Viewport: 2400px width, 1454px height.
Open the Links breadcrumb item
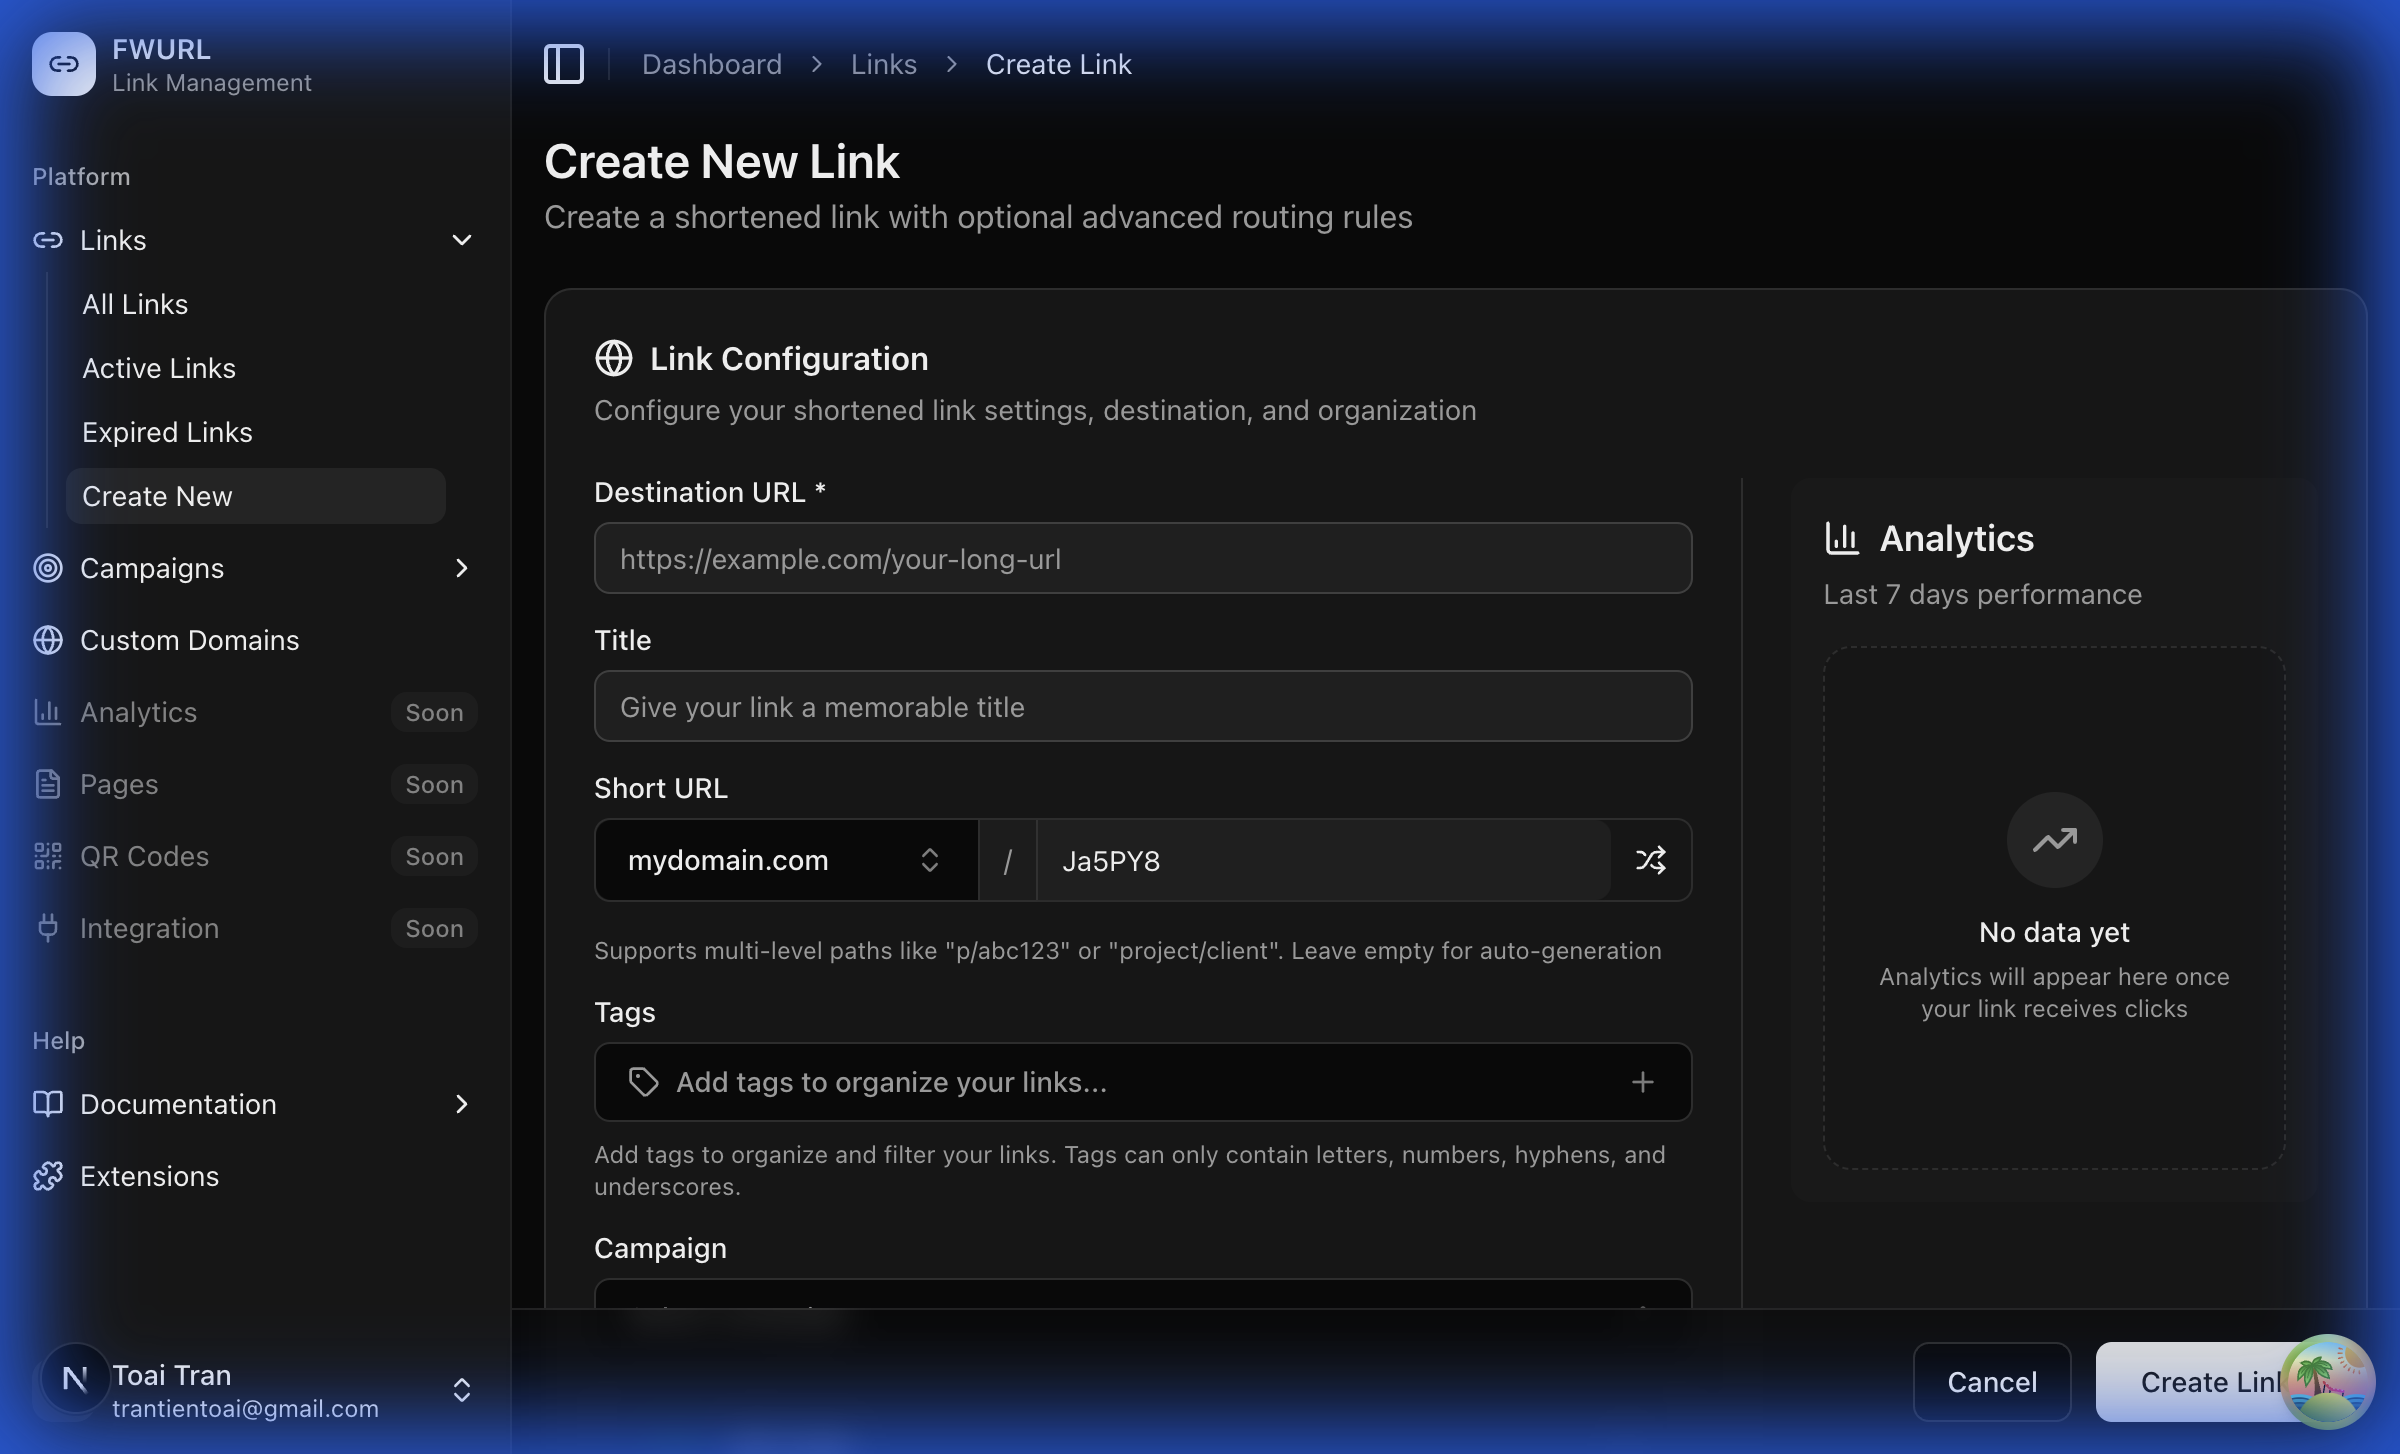click(x=883, y=63)
